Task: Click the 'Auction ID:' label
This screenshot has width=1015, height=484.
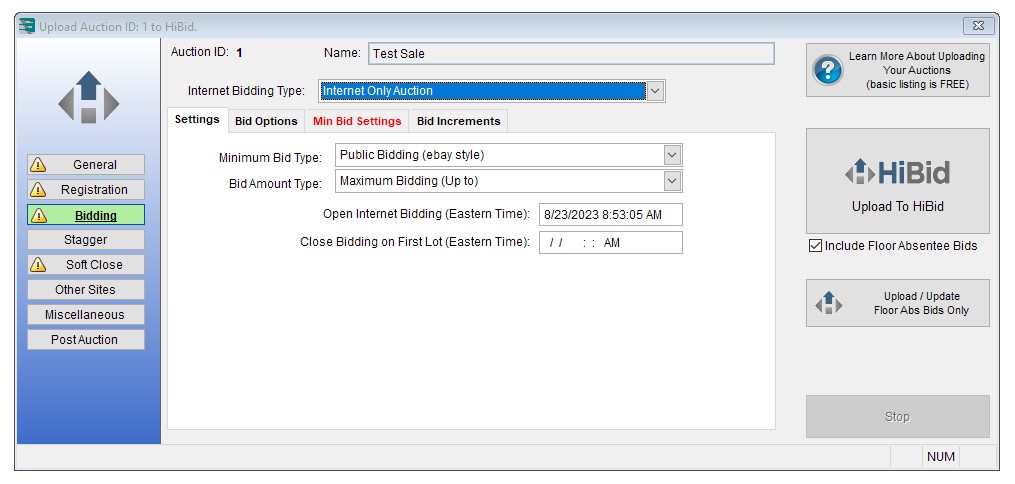Action: (200, 52)
